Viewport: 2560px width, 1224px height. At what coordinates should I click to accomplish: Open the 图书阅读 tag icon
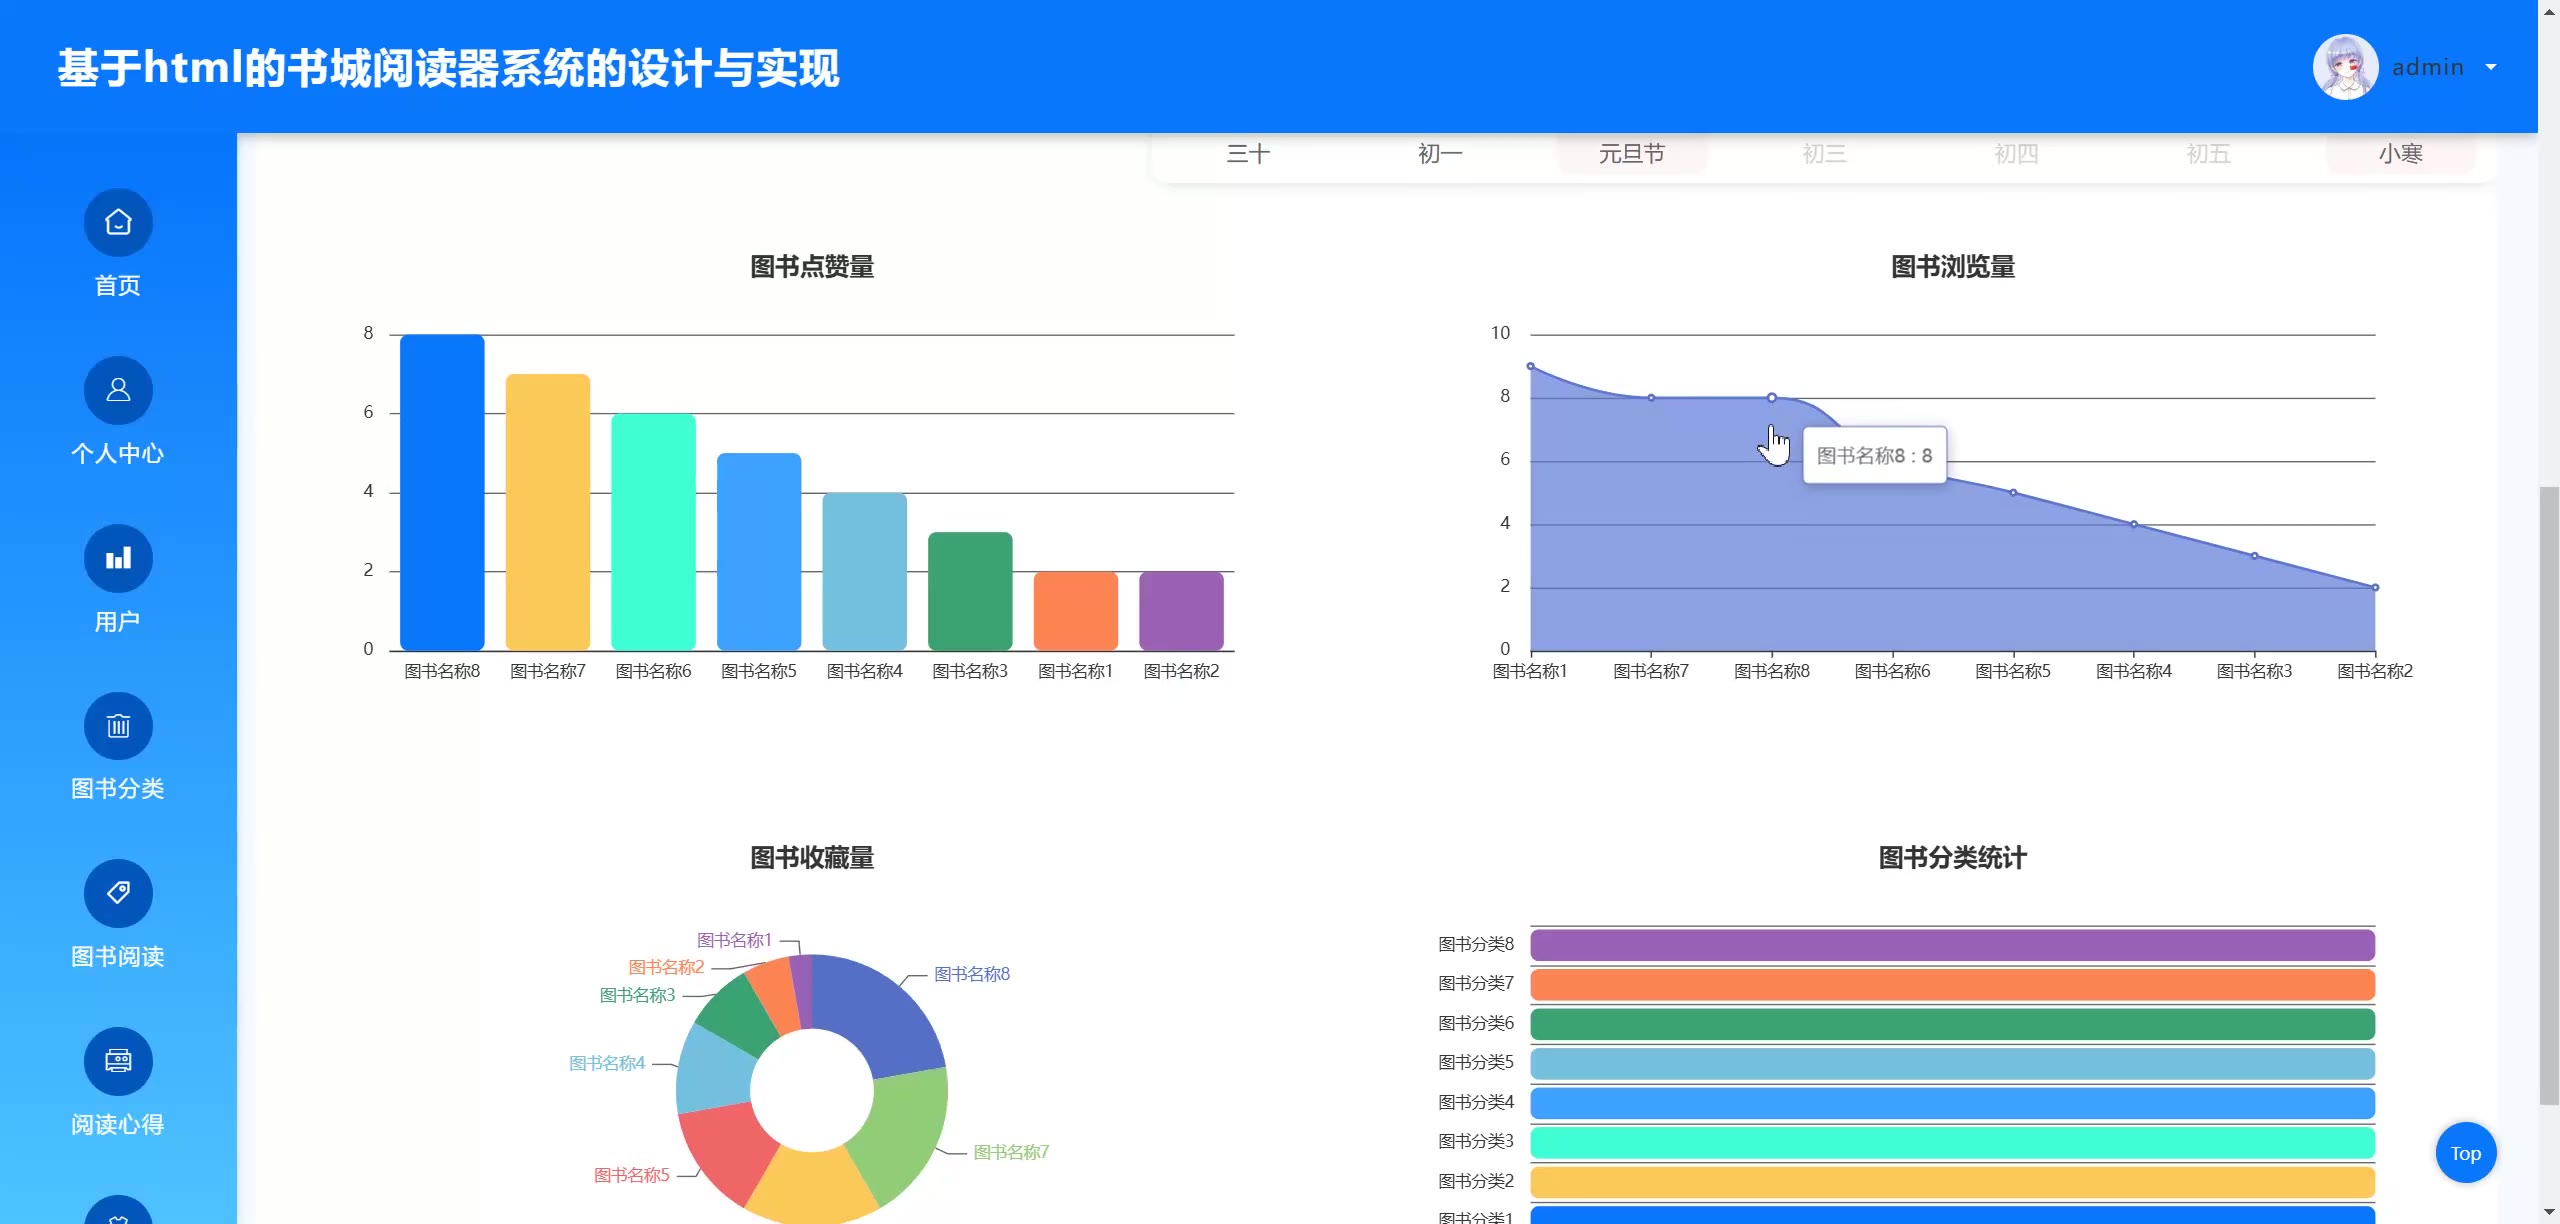click(118, 893)
